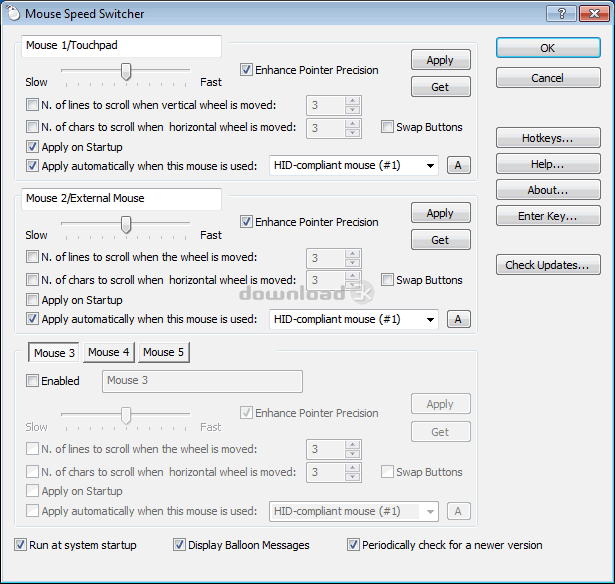Click the A button next to Mouse 2 device dropdown
615x584 pixels.
click(459, 319)
